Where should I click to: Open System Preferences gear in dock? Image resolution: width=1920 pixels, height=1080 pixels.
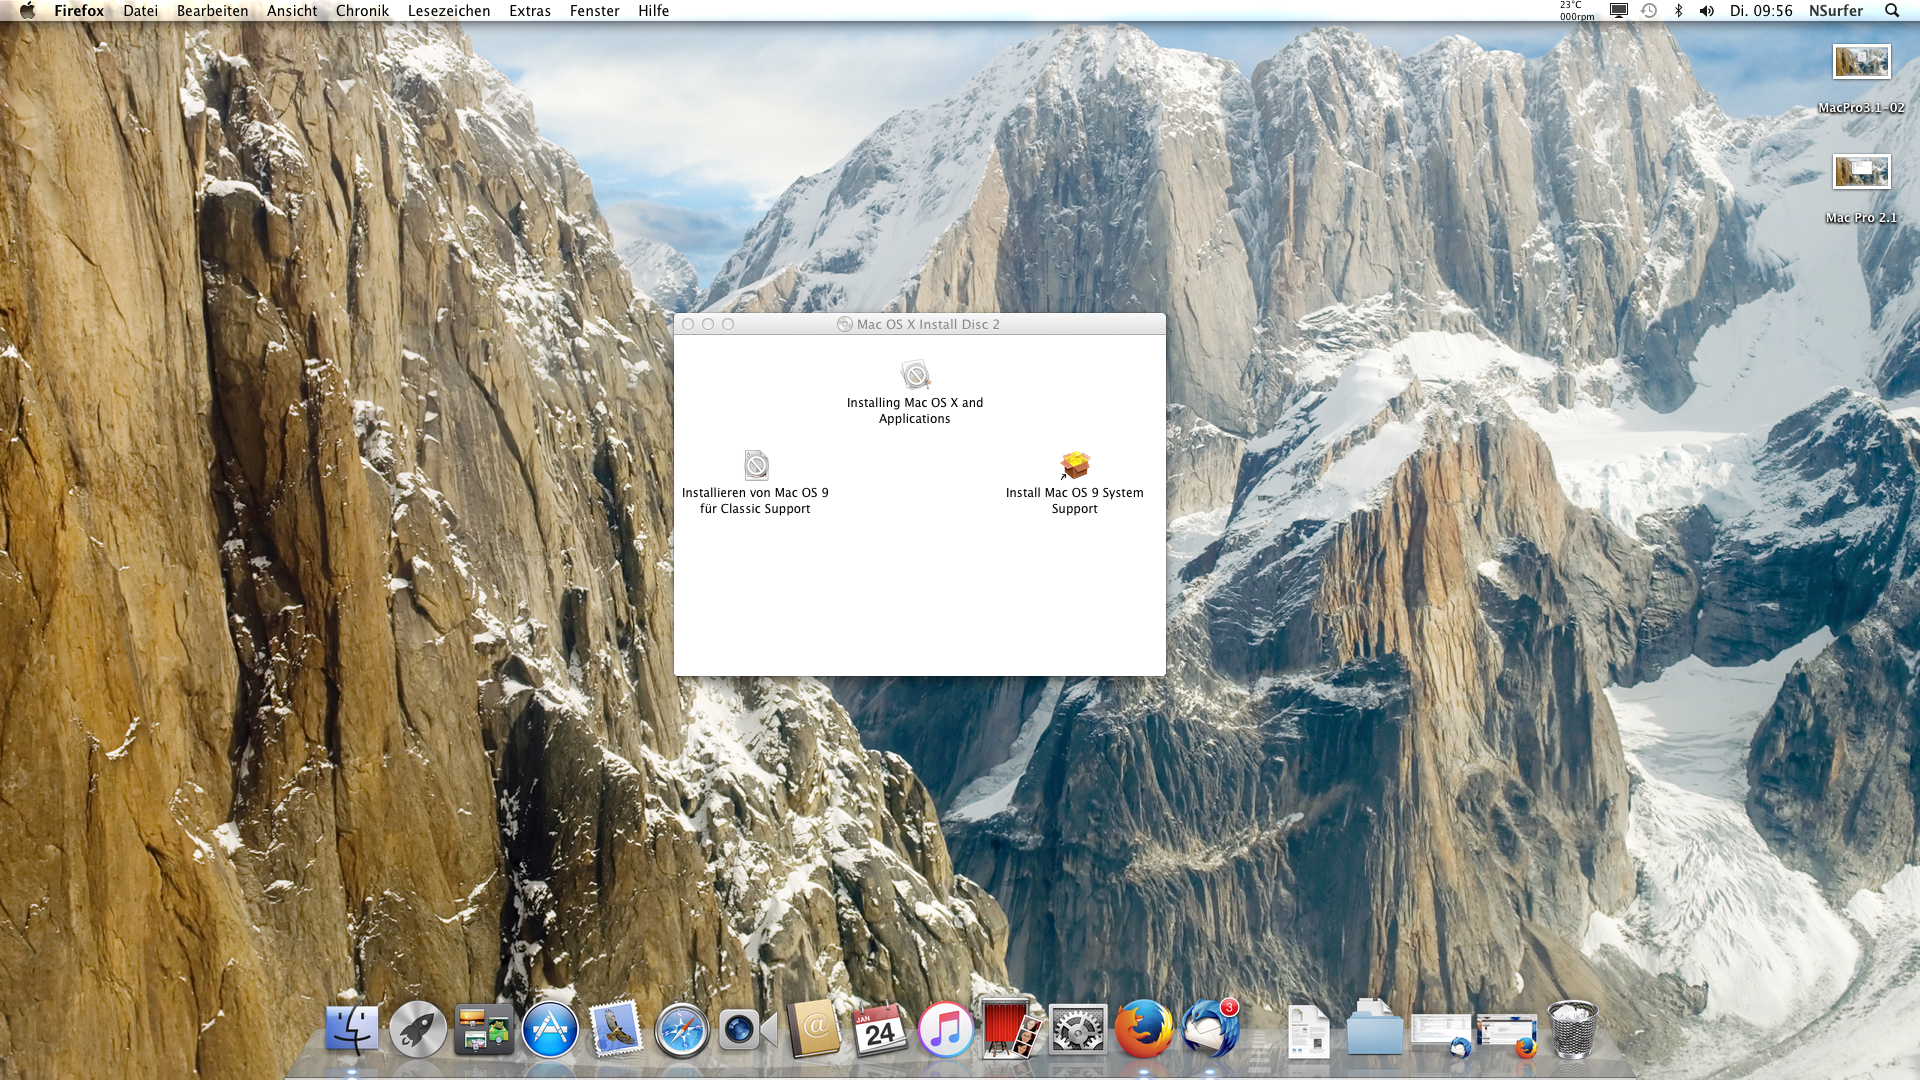1077,1029
